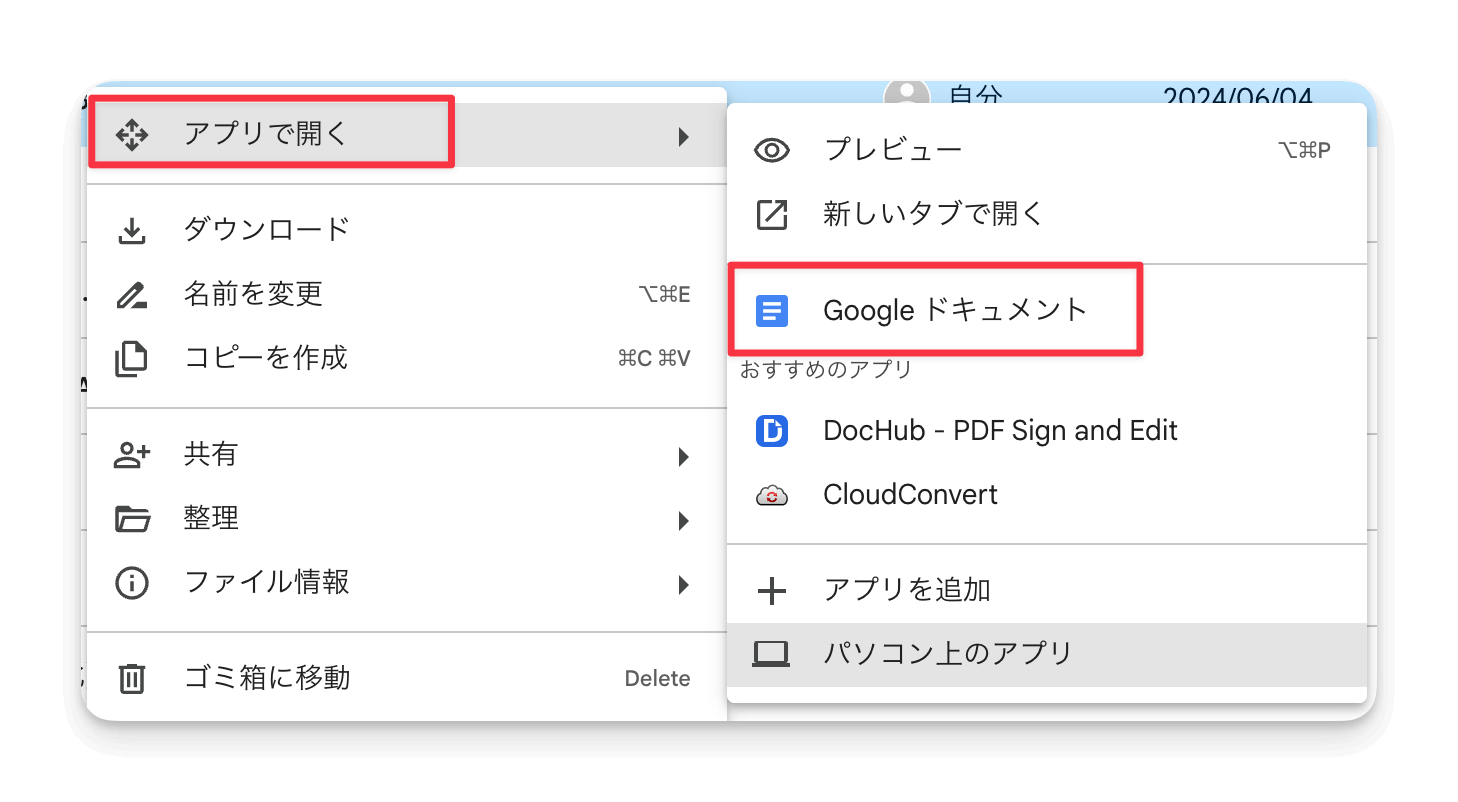Screen dimensions: 1458x802
Task: Choose DocHub - PDF Sign and Edit
Action: (x=1047, y=431)
